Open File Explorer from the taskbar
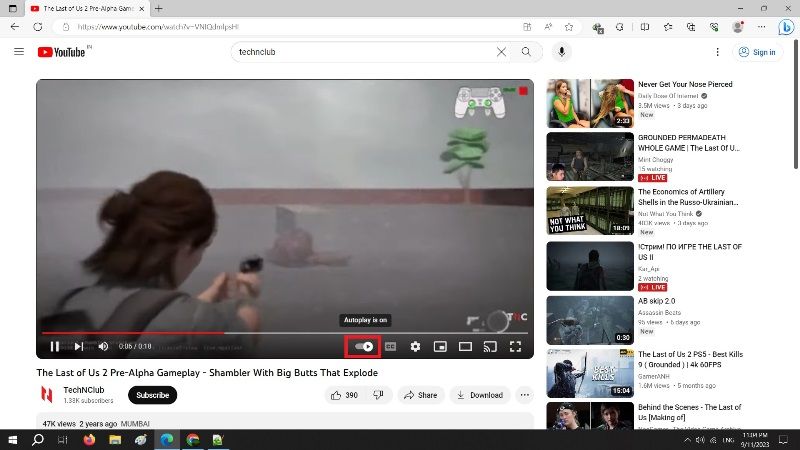Viewport: 800px width, 450px height. 115,440
